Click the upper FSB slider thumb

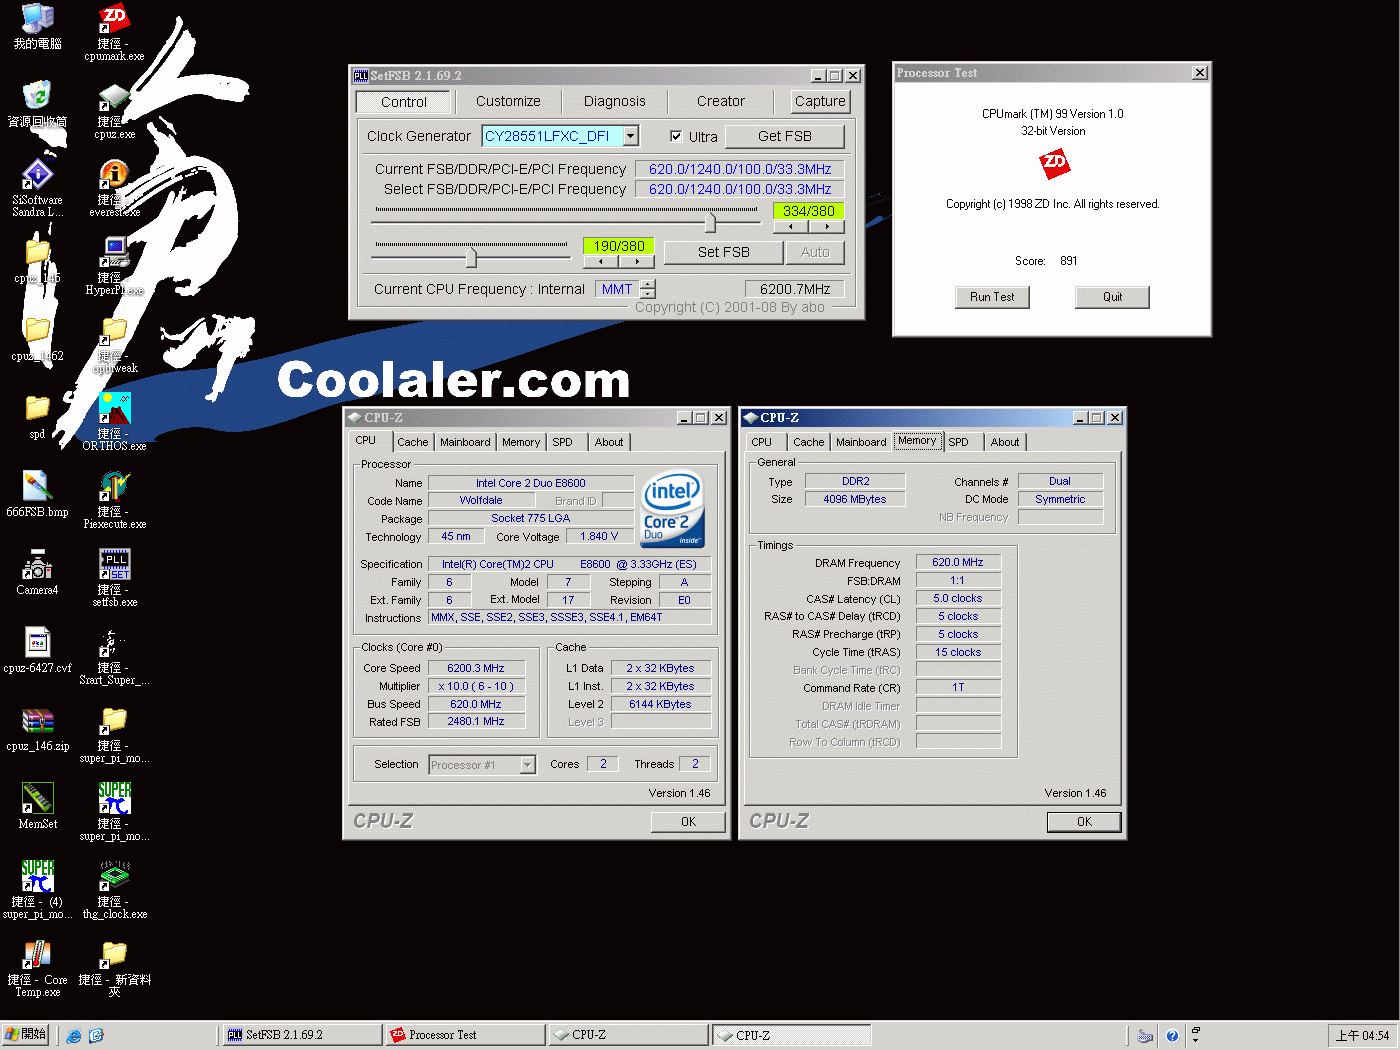click(x=710, y=221)
